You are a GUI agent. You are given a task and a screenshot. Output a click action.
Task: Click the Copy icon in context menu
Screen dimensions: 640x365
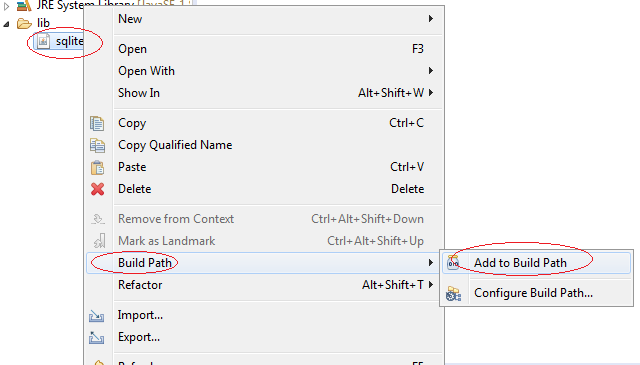click(97, 123)
